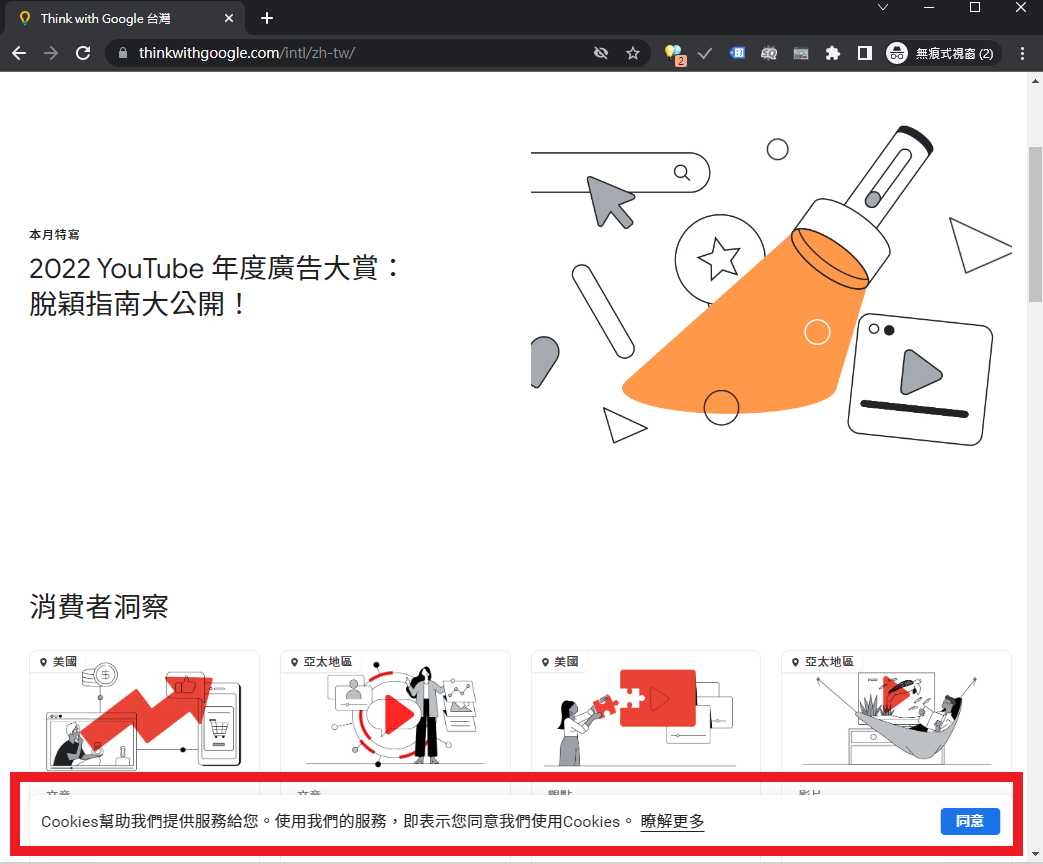
Task: Reload the page with refresh icon
Action: click(83, 53)
